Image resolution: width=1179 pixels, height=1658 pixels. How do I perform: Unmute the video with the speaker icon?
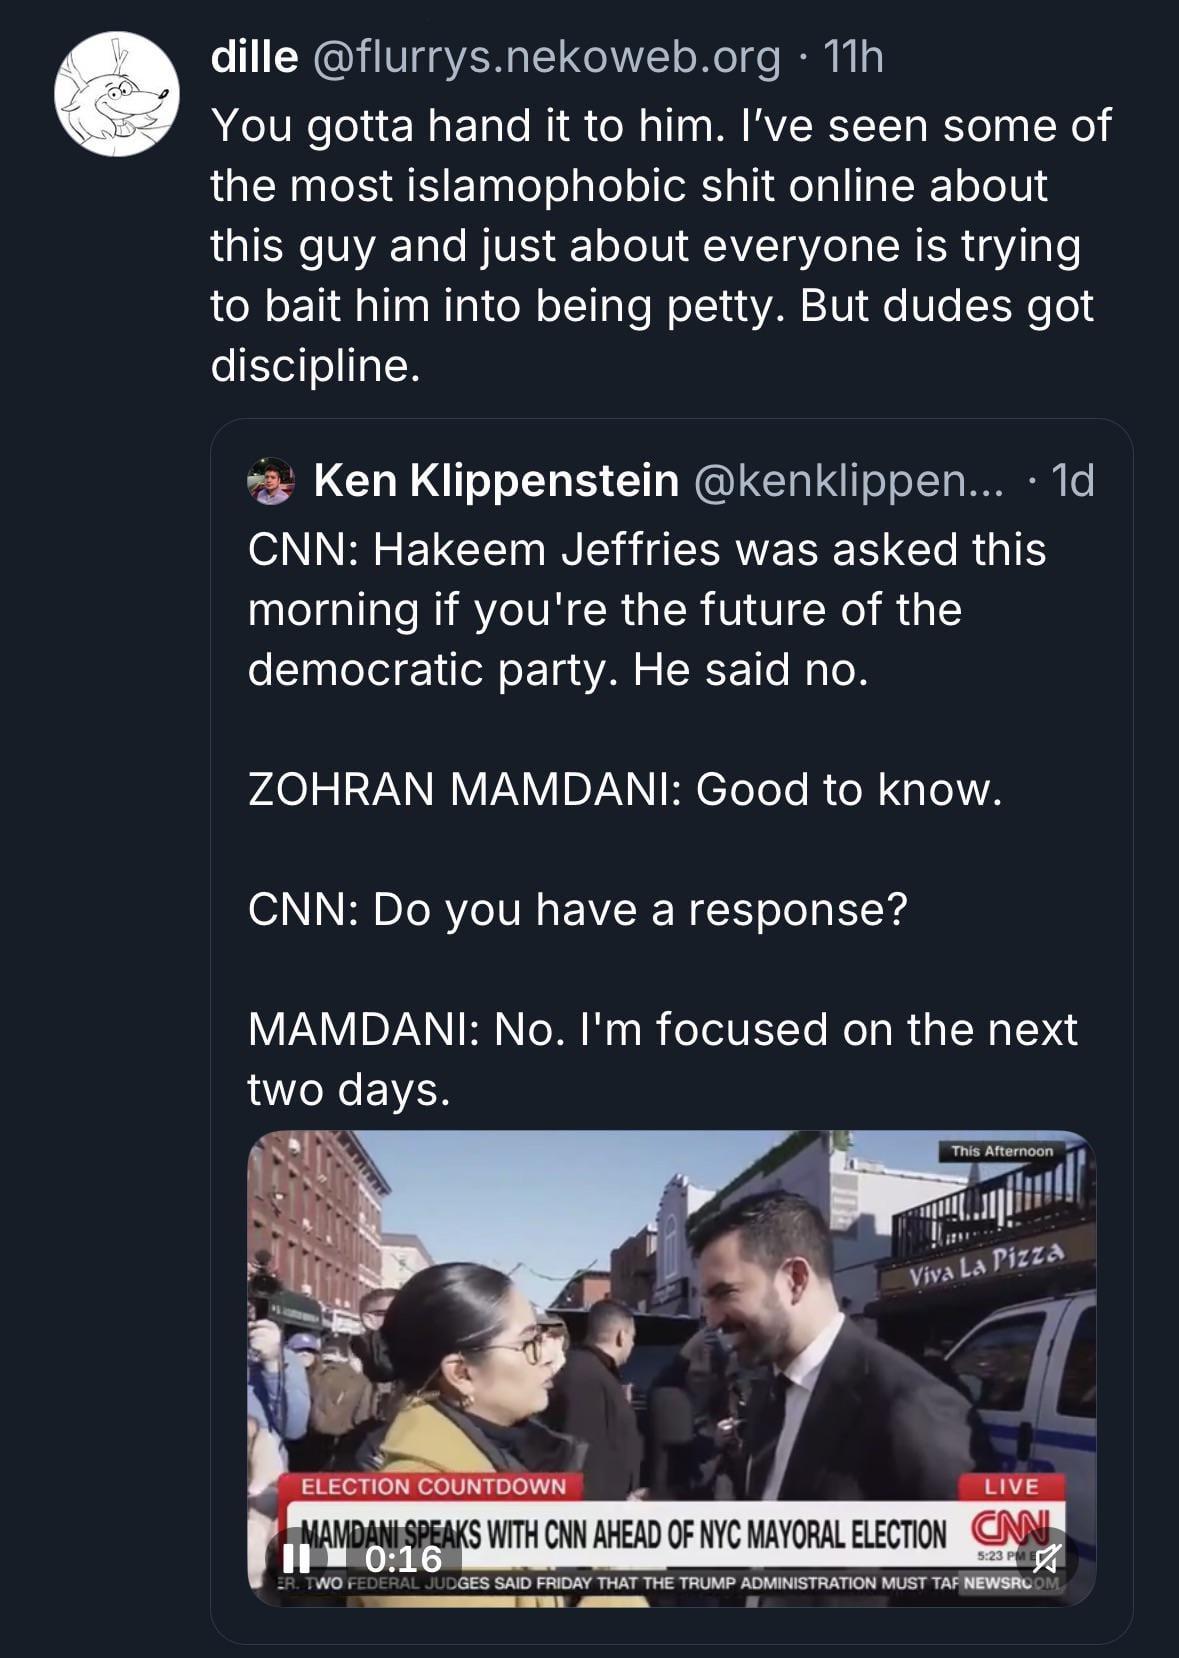click(1047, 1558)
